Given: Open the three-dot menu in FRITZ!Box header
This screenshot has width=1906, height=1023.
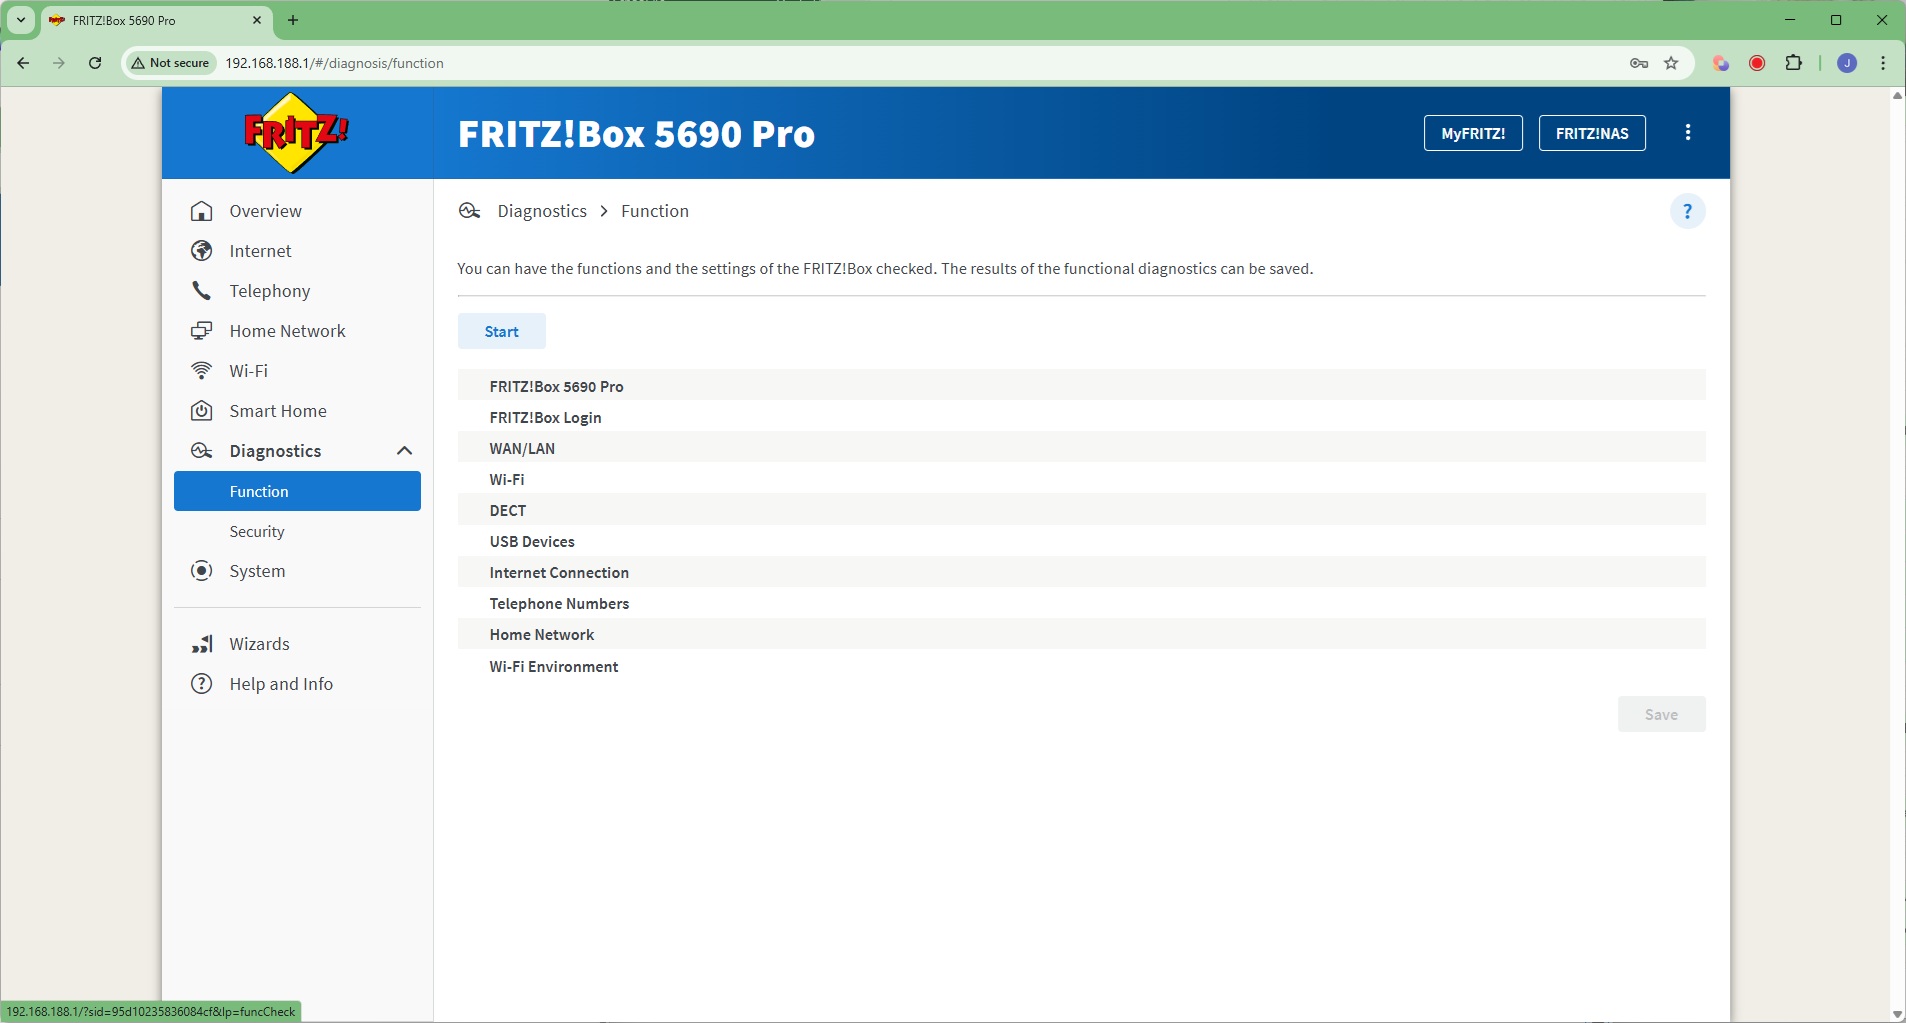Looking at the screenshot, I should [x=1688, y=133].
